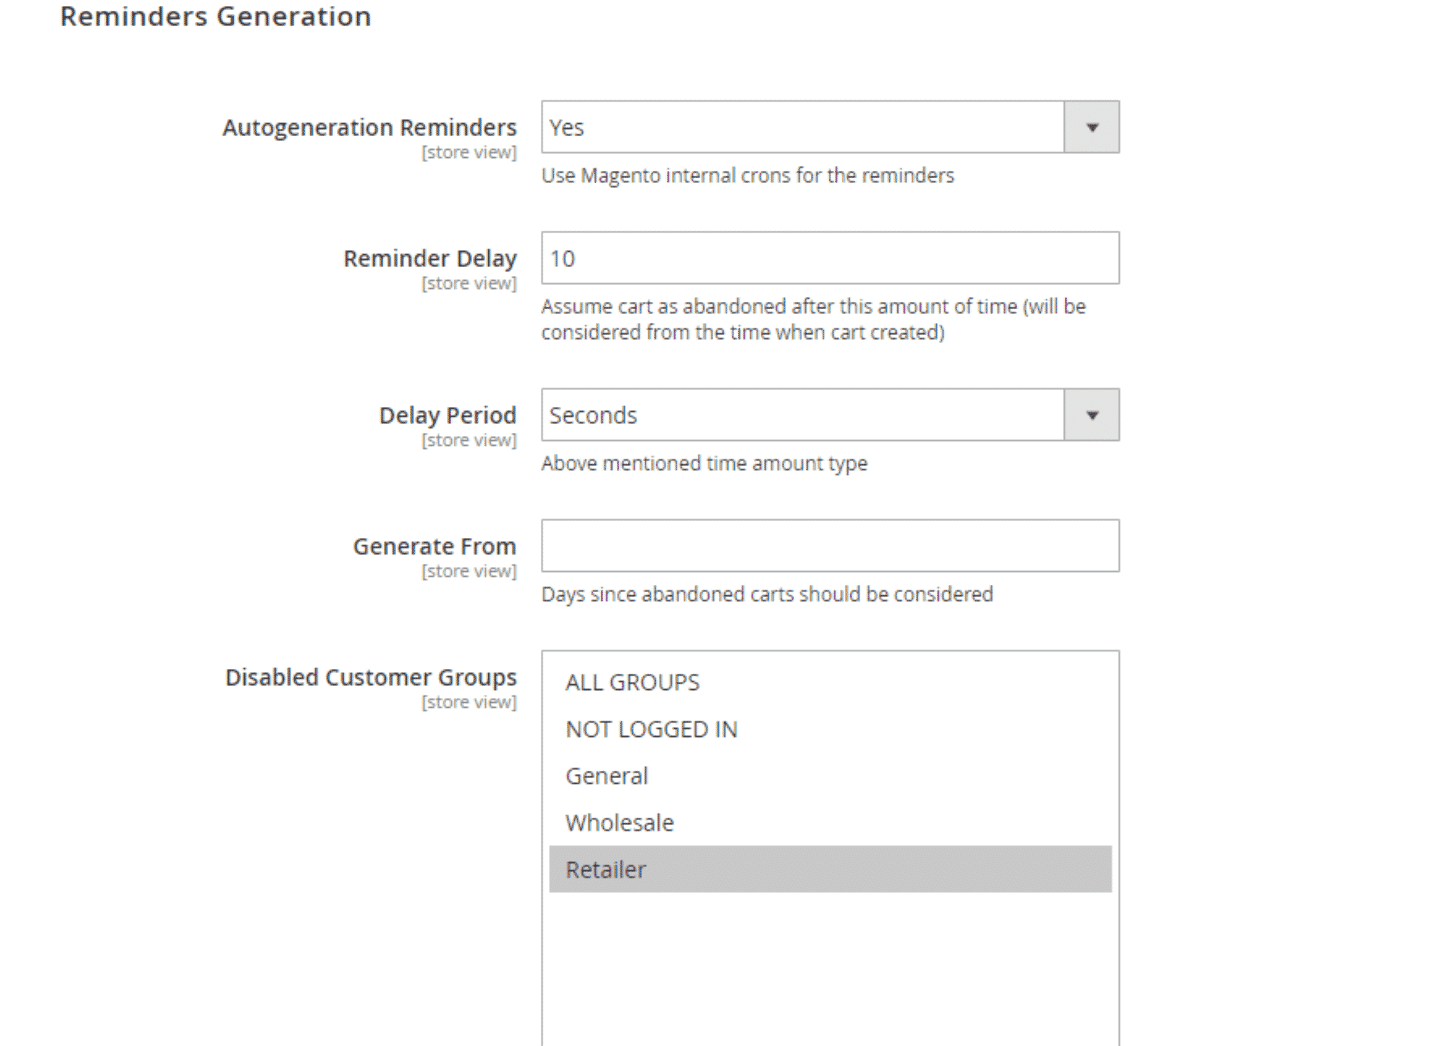Viewport: 1432px width, 1046px height.
Task: Click the Disabled Customer Groups label
Action: (x=371, y=677)
